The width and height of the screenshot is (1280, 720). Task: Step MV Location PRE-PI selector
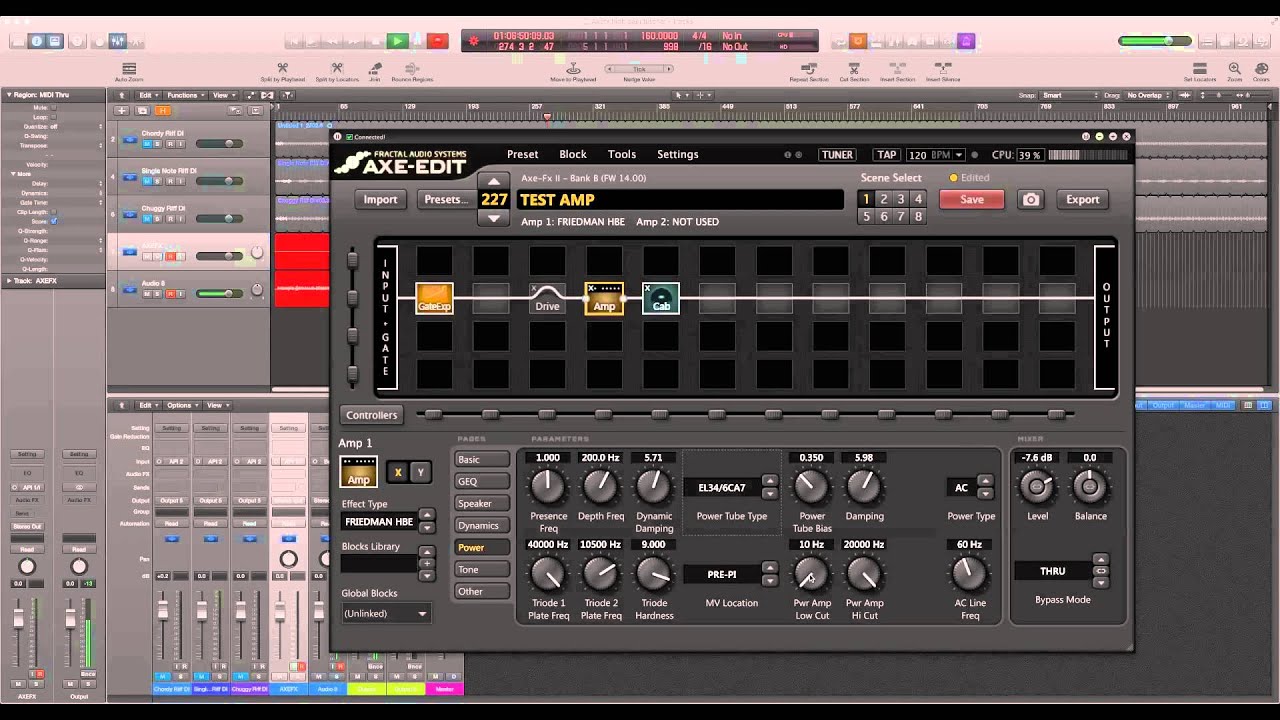(769, 574)
